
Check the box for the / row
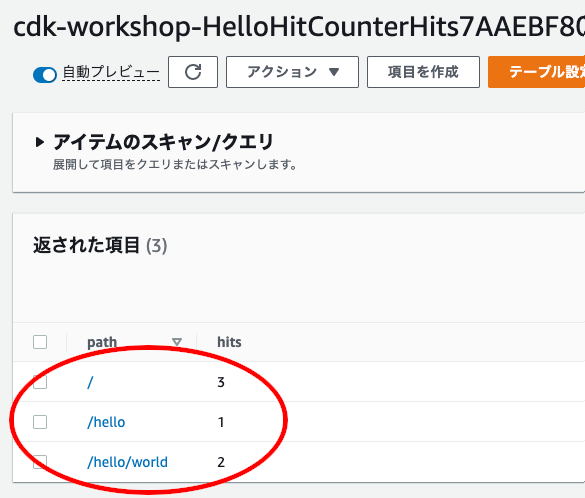(x=40, y=382)
